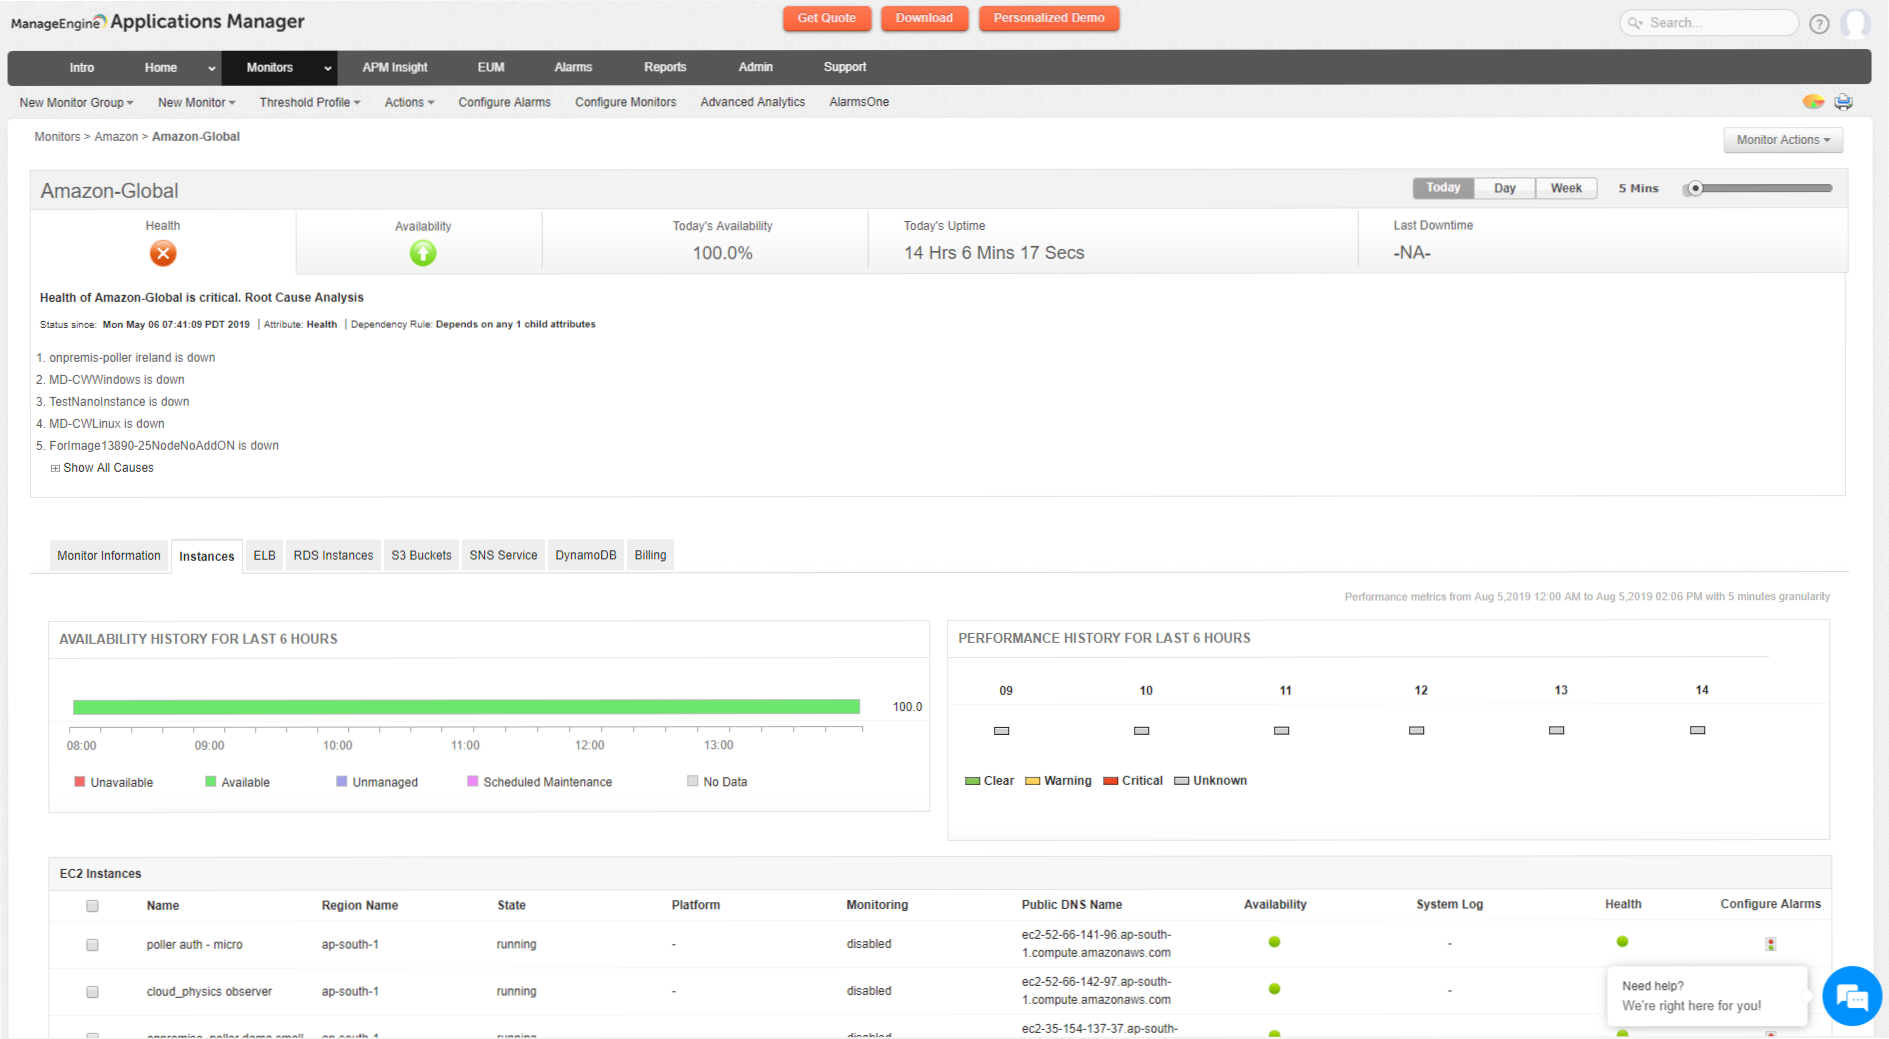Go to the Amazon breadcrumb link
Image resolution: width=1889 pixels, height=1039 pixels.
coord(116,137)
